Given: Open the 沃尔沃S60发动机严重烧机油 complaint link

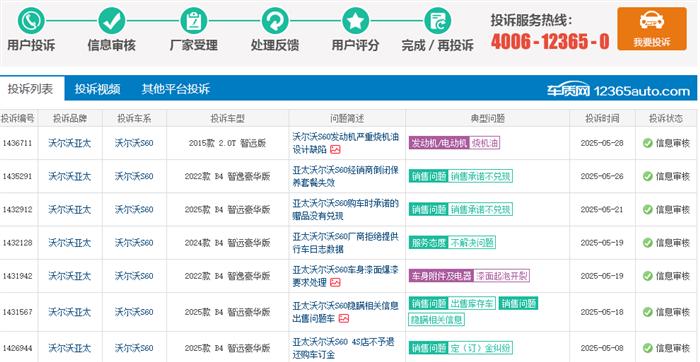Looking at the screenshot, I should pos(345,143).
